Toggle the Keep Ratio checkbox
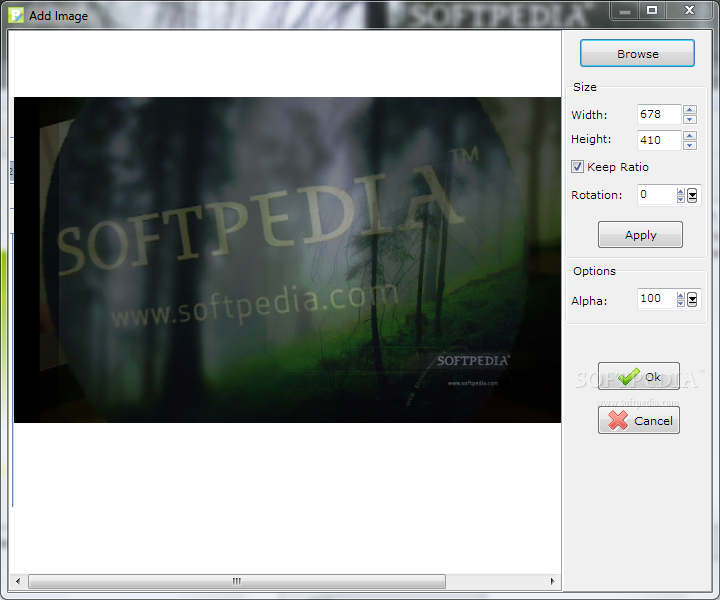Image resolution: width=720 pixels, height=600 pixels. [577, 167]
